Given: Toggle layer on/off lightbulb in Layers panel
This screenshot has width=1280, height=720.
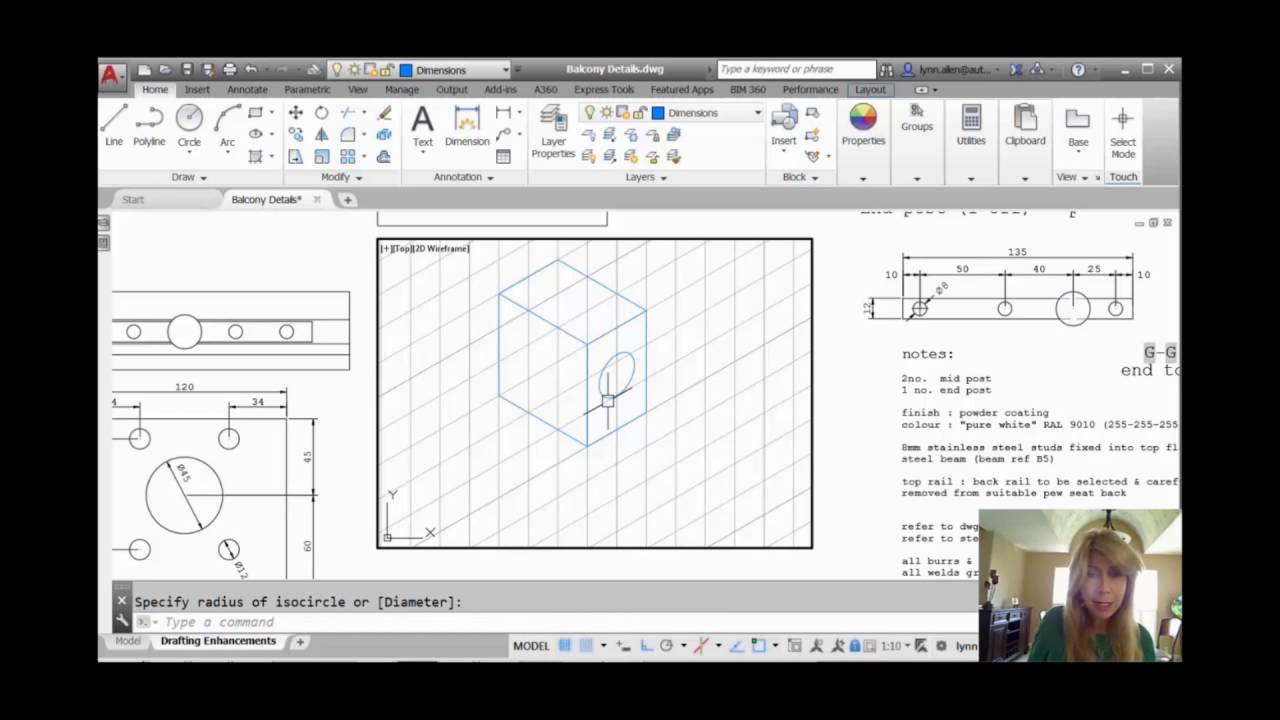Looking at the screenshot, I should 590,113.
